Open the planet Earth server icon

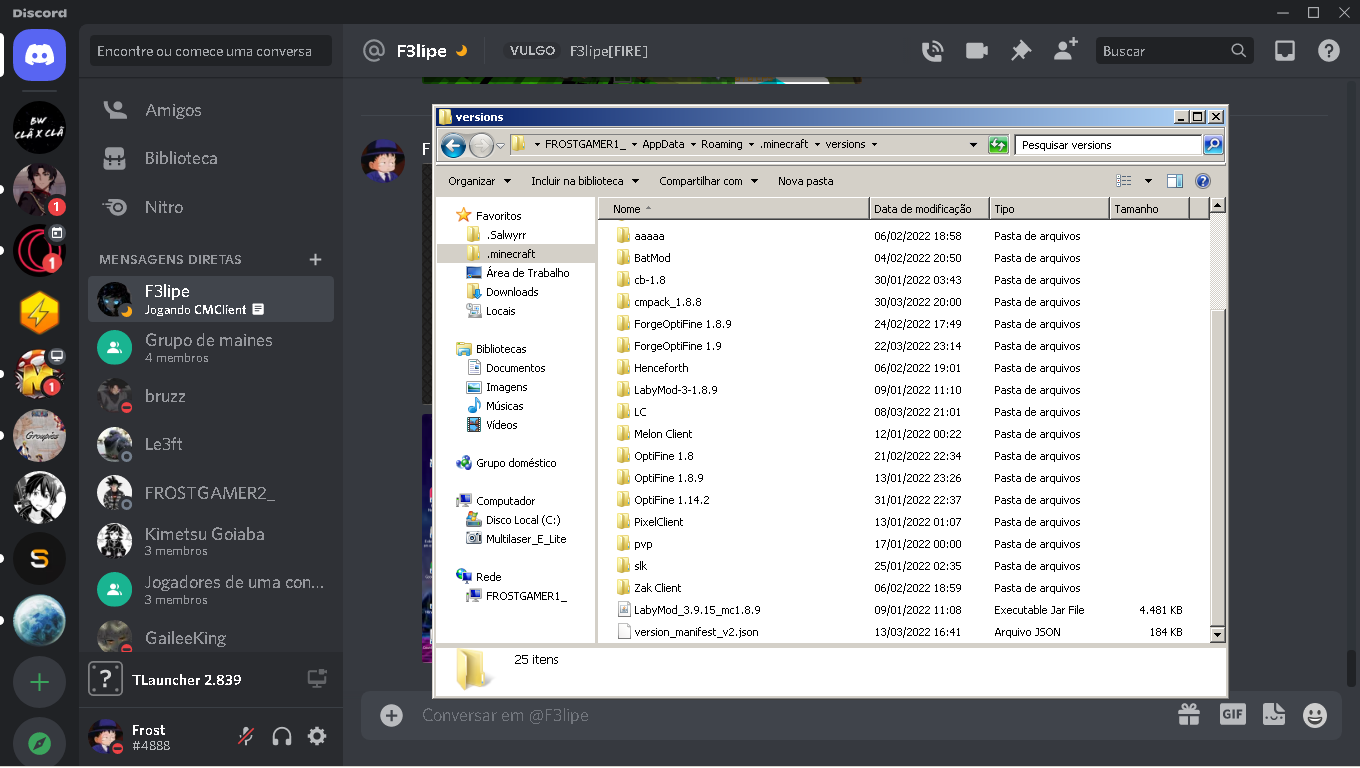pos(40,621)
